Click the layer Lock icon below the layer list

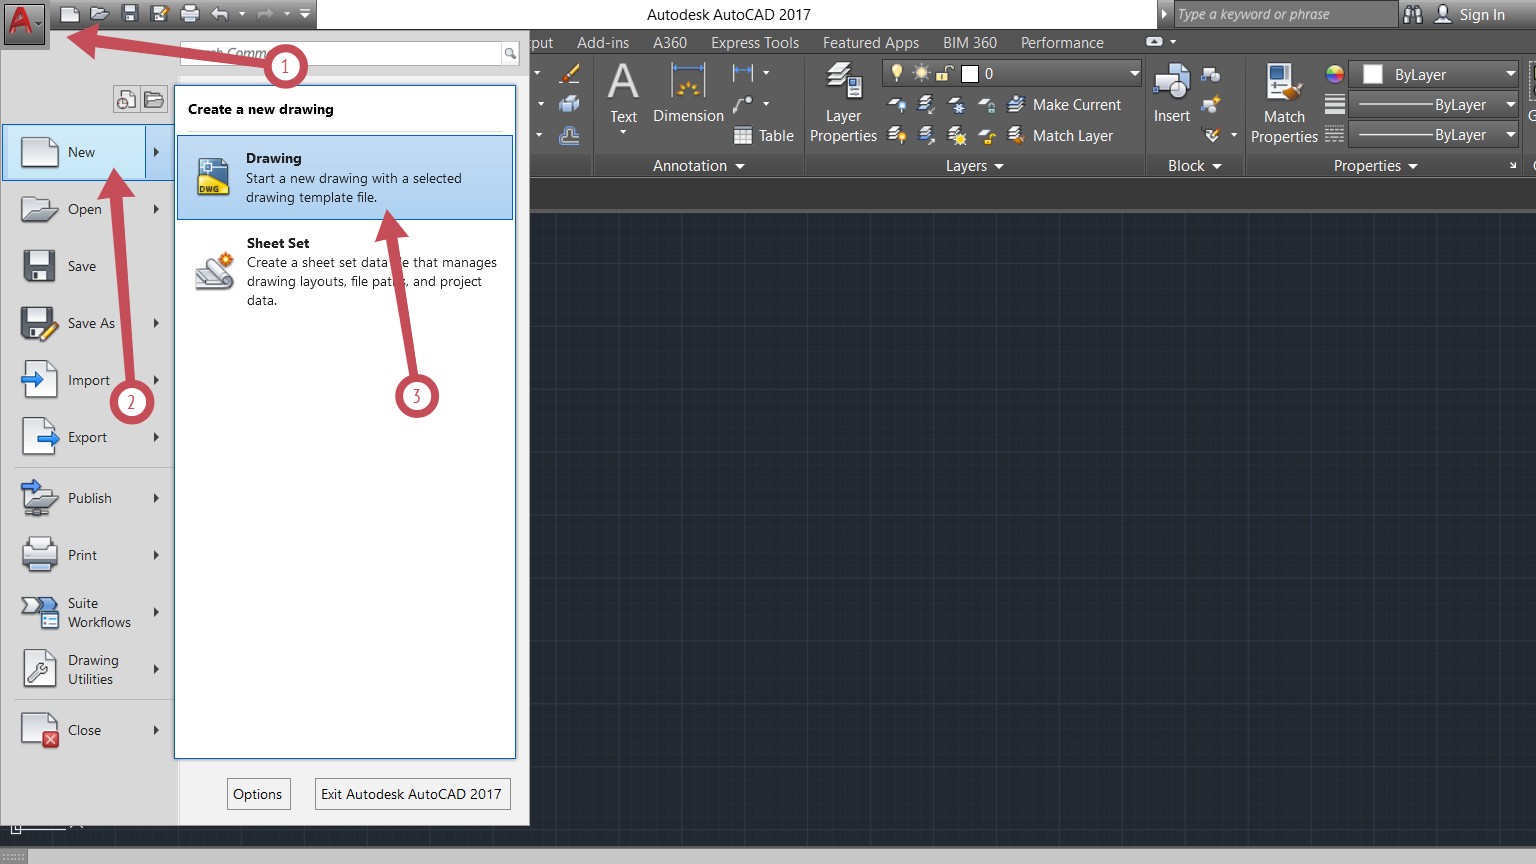point(987,105)
